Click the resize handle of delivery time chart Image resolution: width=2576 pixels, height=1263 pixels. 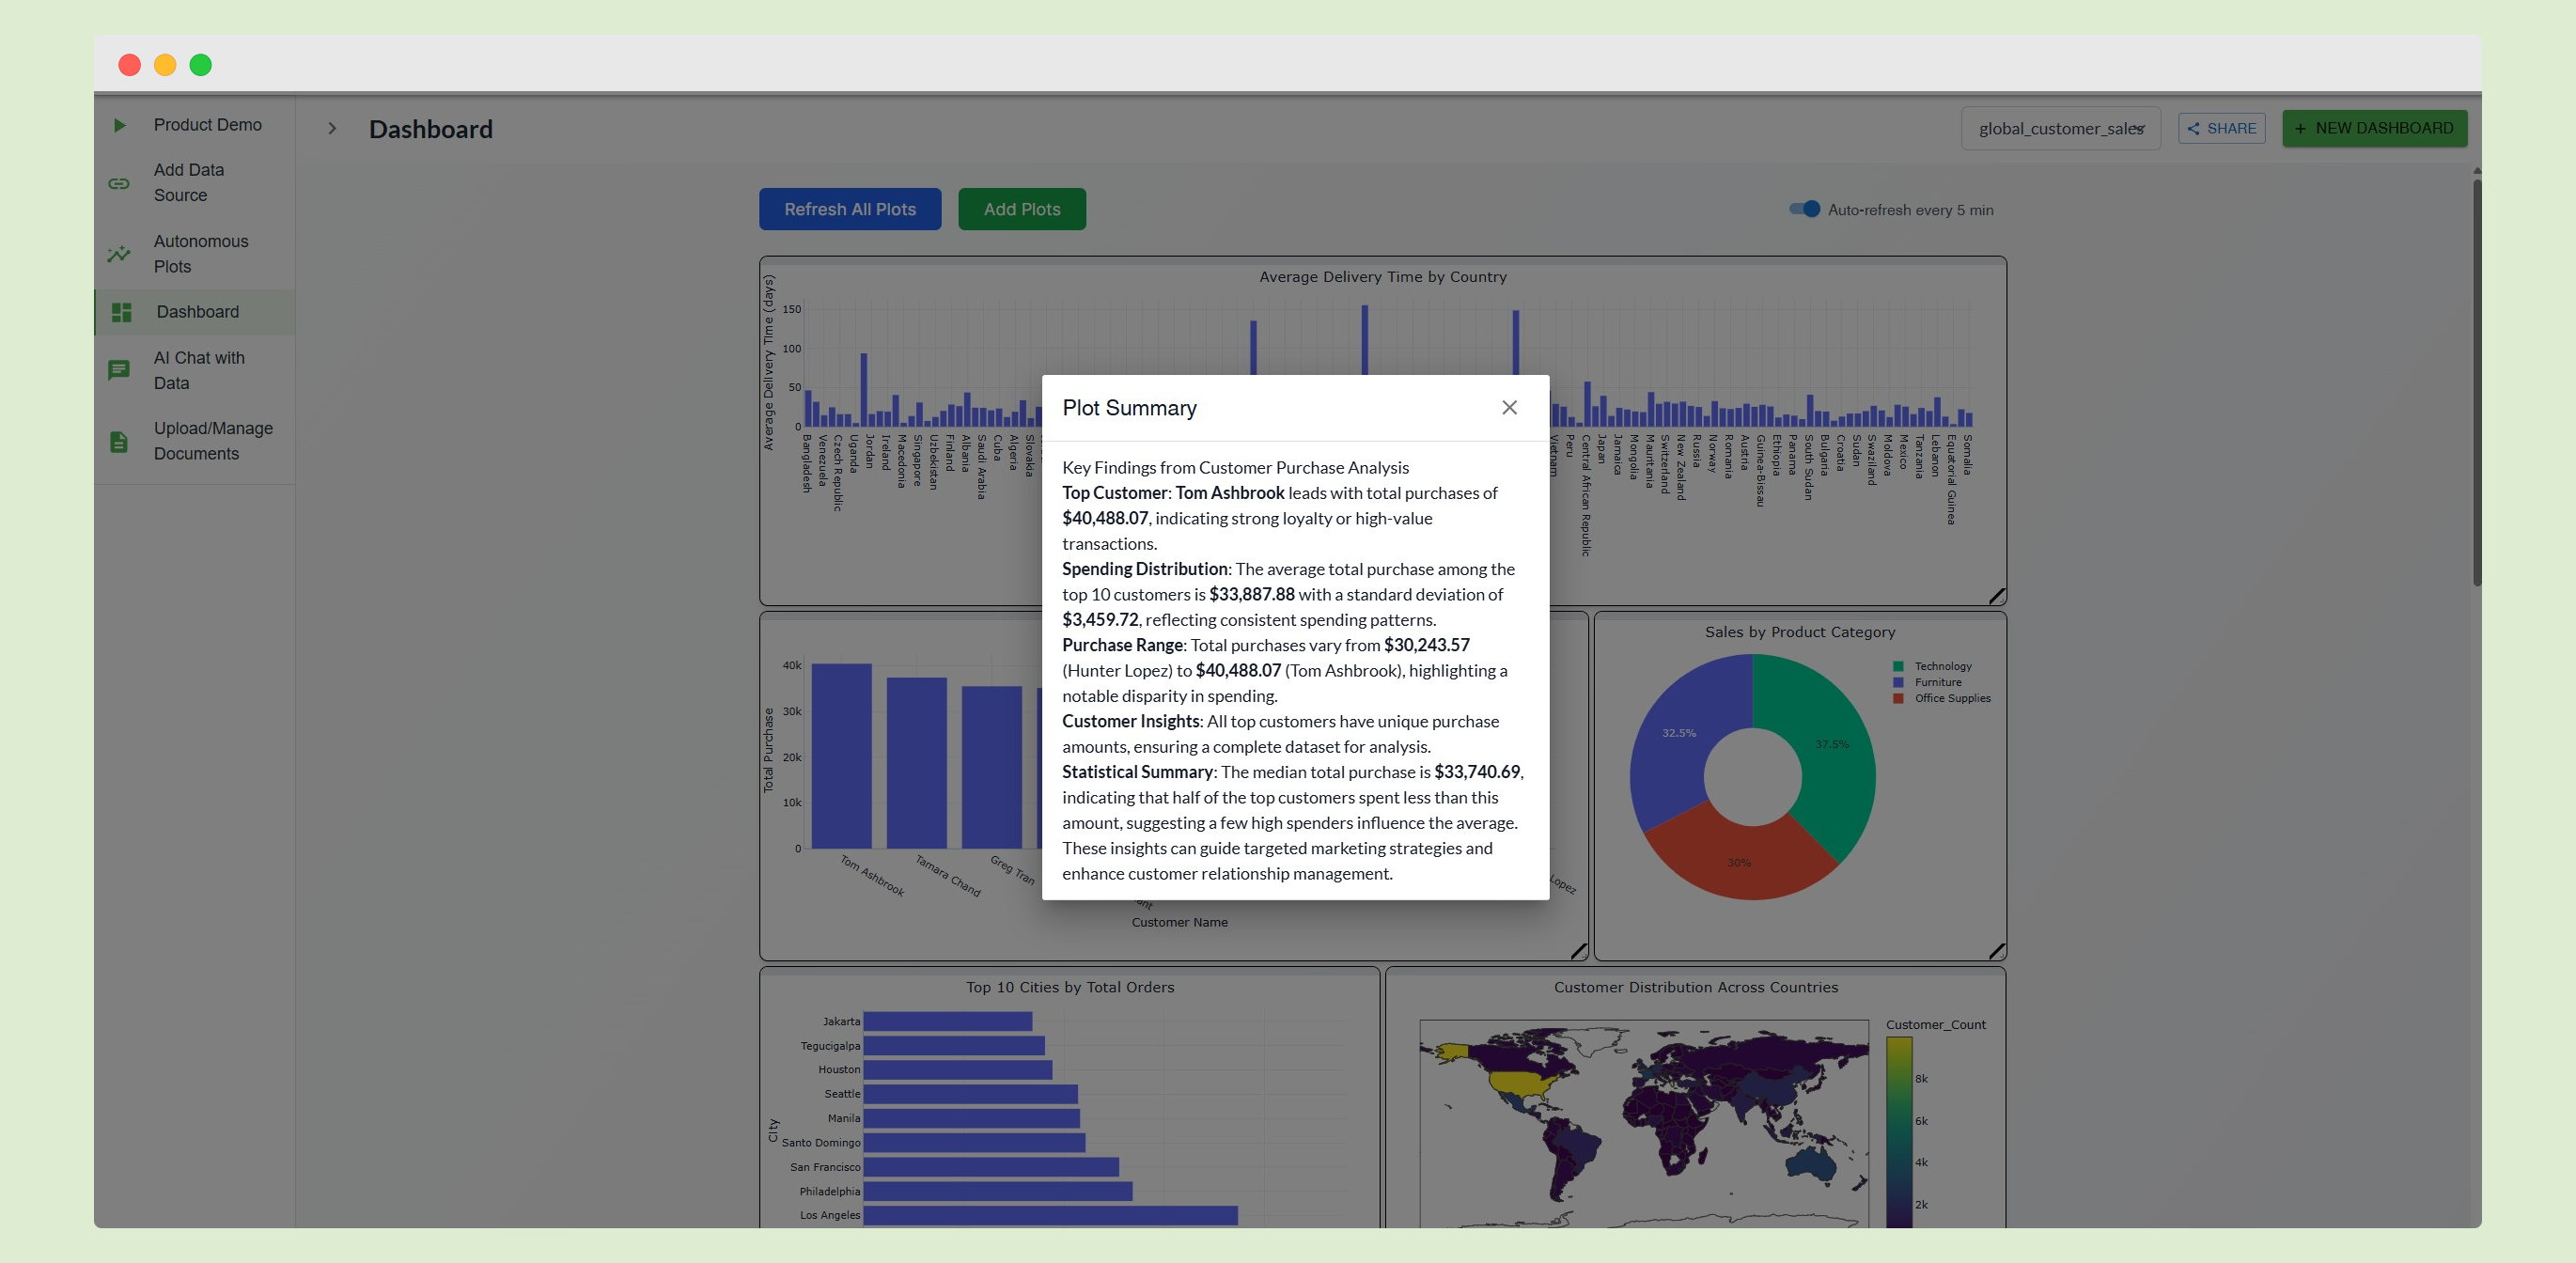[x=1996, y=596]
